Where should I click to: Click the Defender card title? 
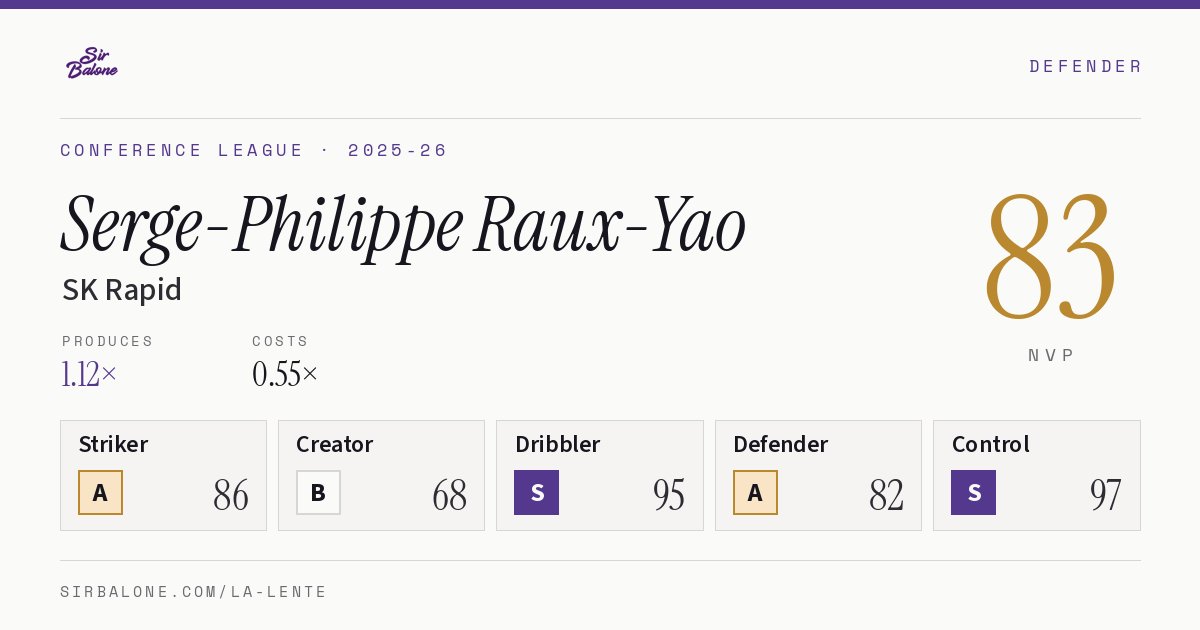pos(780,444)
